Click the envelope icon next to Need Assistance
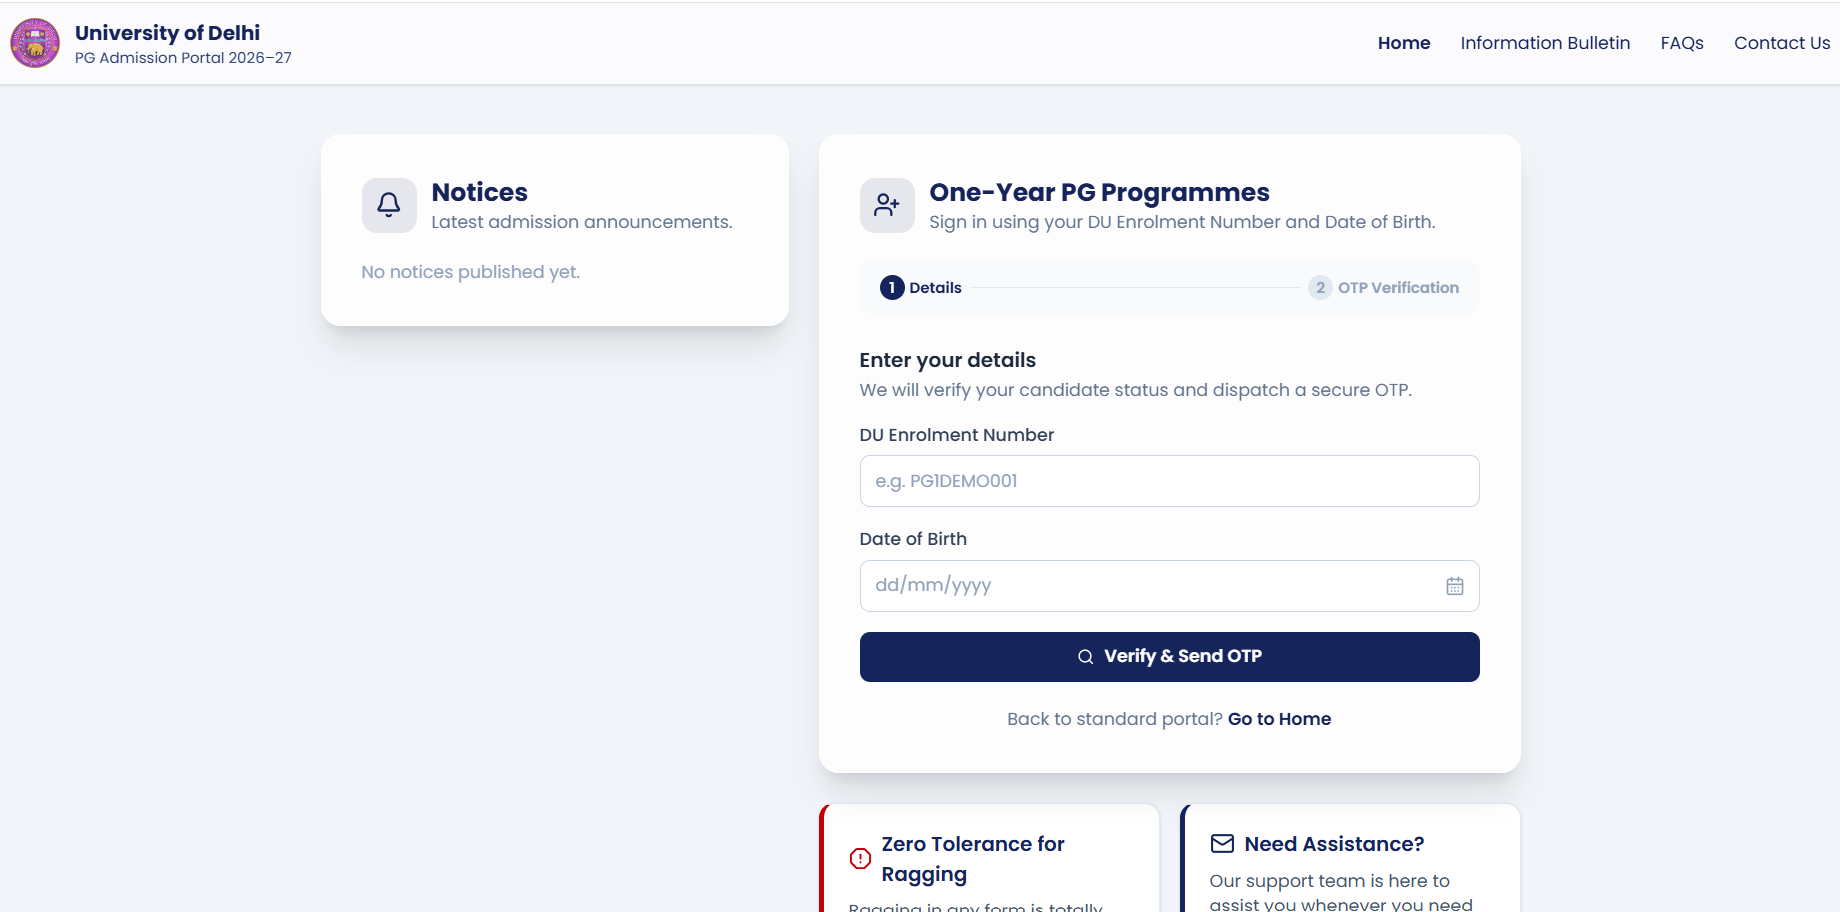The image size is (1840, 912). pos(1222,843)
